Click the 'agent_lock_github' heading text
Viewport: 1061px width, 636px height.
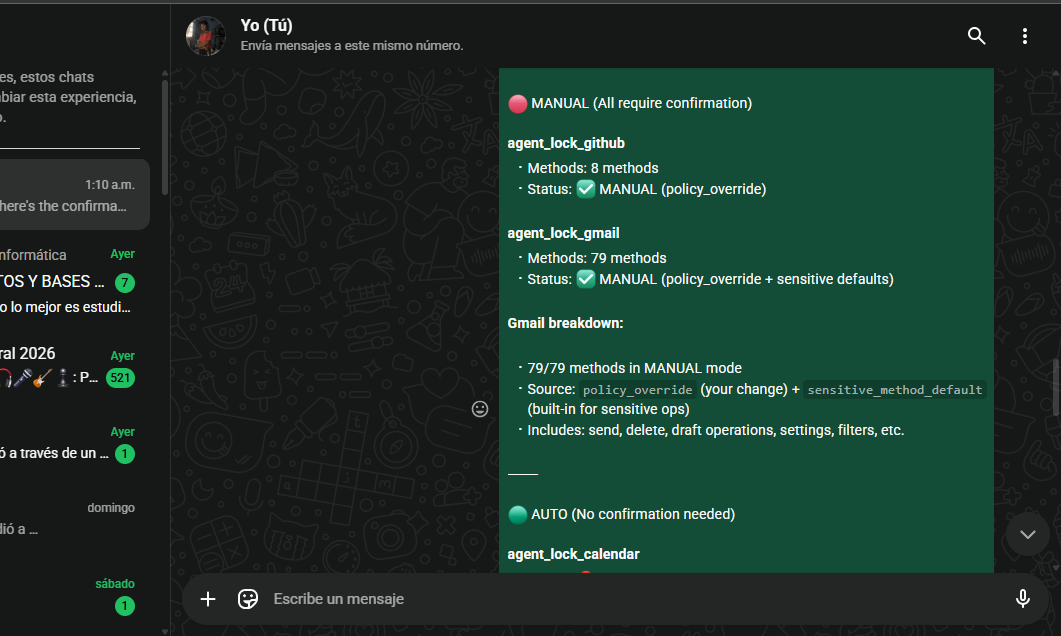(566, 143)
